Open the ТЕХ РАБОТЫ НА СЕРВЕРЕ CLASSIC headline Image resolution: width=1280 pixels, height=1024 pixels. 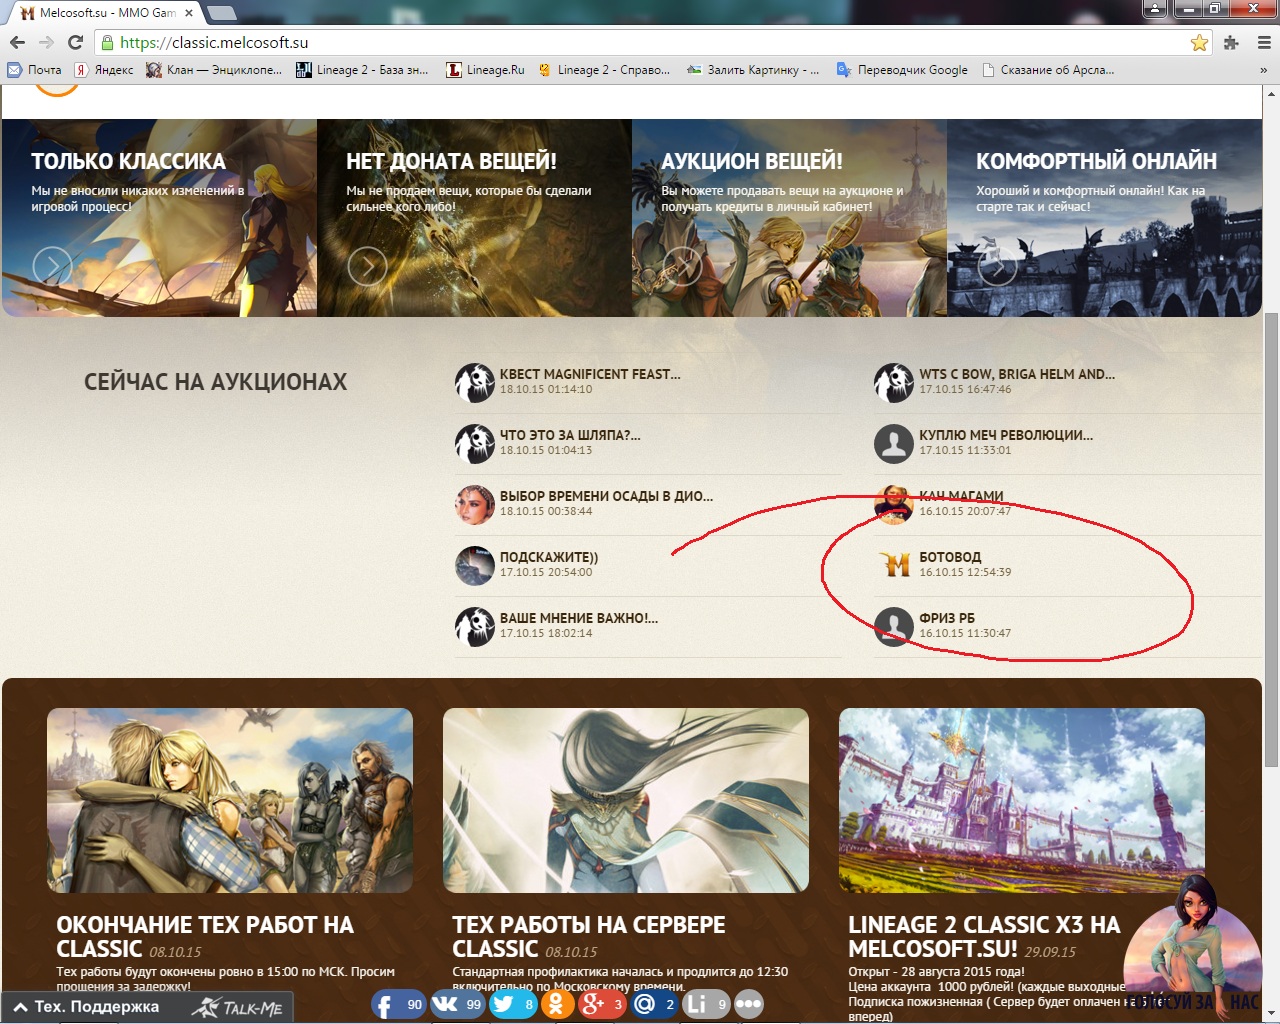click(x=589, y=937)
